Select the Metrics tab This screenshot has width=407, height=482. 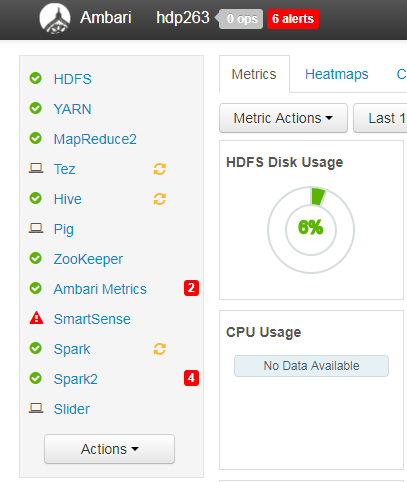pos(254,74)
